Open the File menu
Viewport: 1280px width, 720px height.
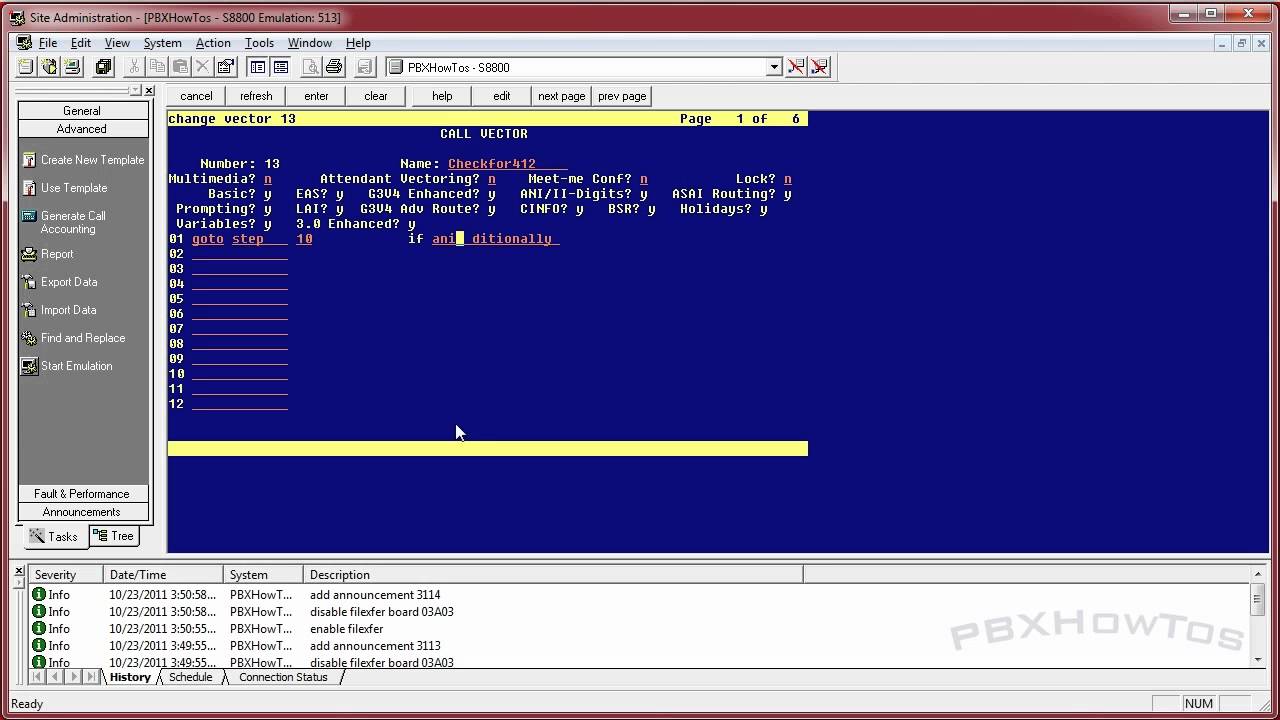[47, 43]
